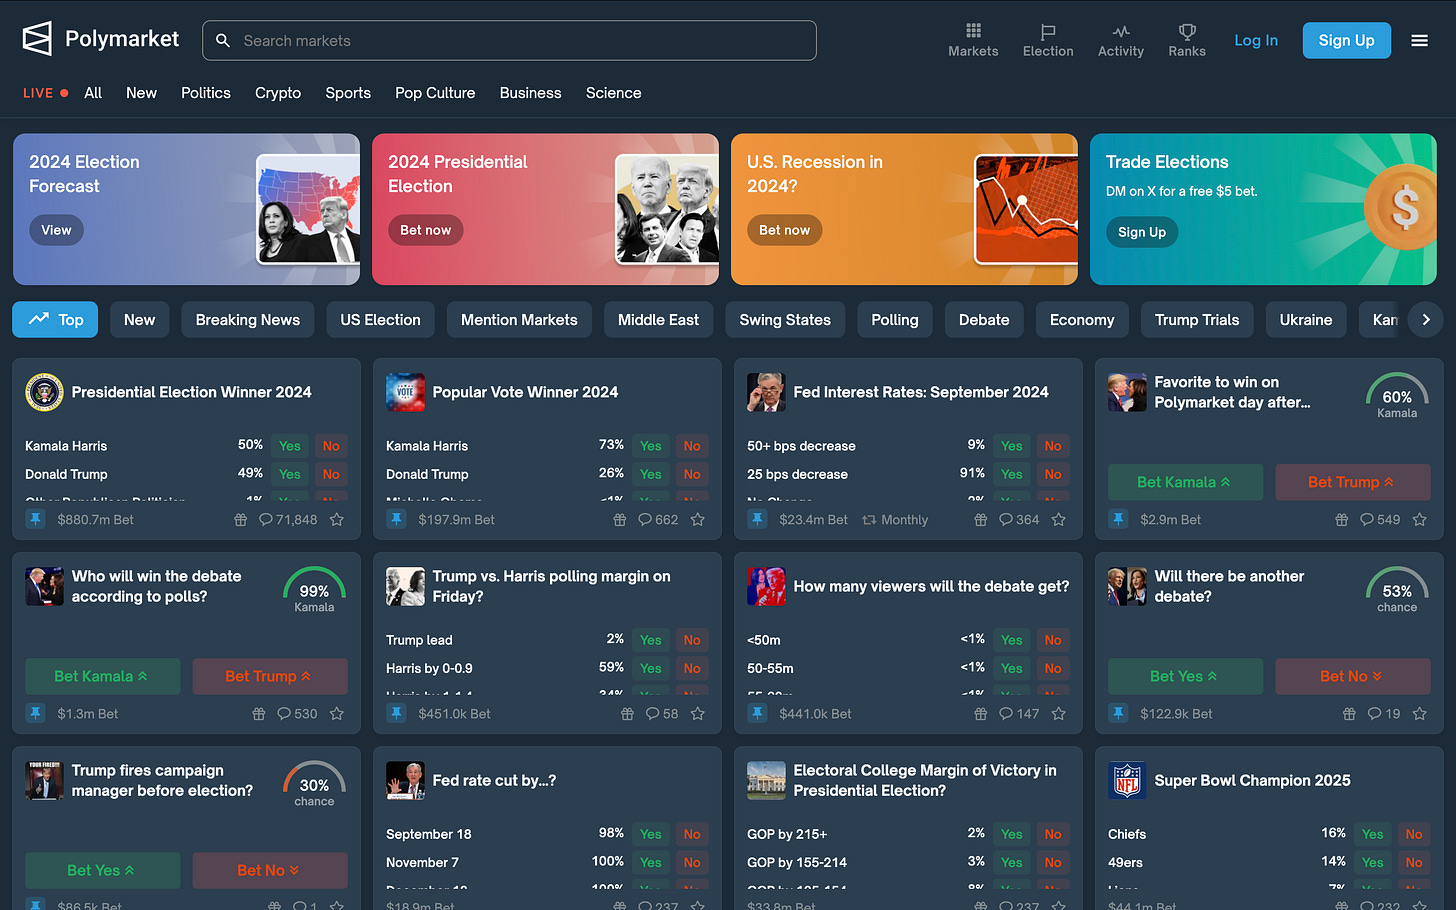The height and width of the screenshot is (910, 1456).
Task: Bookmark Presidential Election Winner 2024 with star
Action: 337,520
